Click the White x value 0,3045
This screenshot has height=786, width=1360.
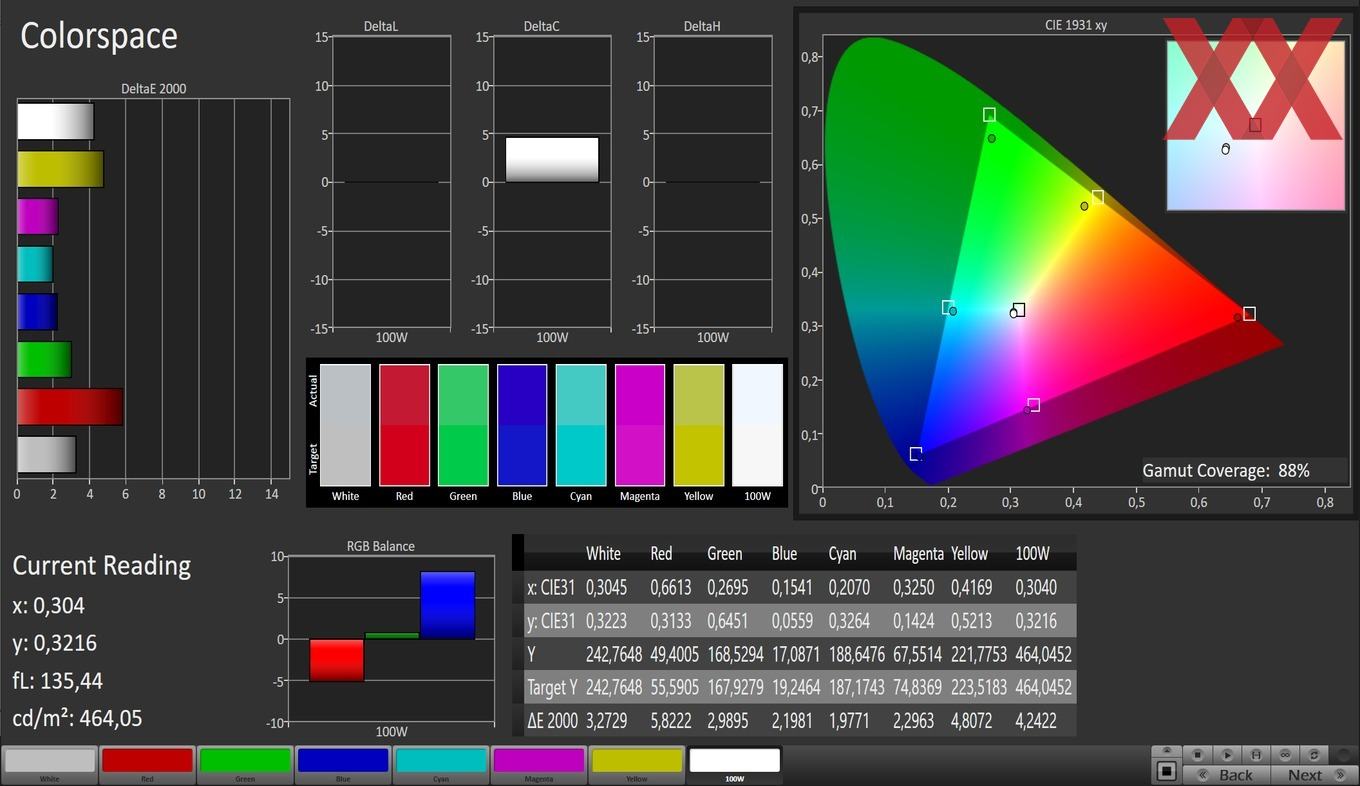(x=607, y=587)
